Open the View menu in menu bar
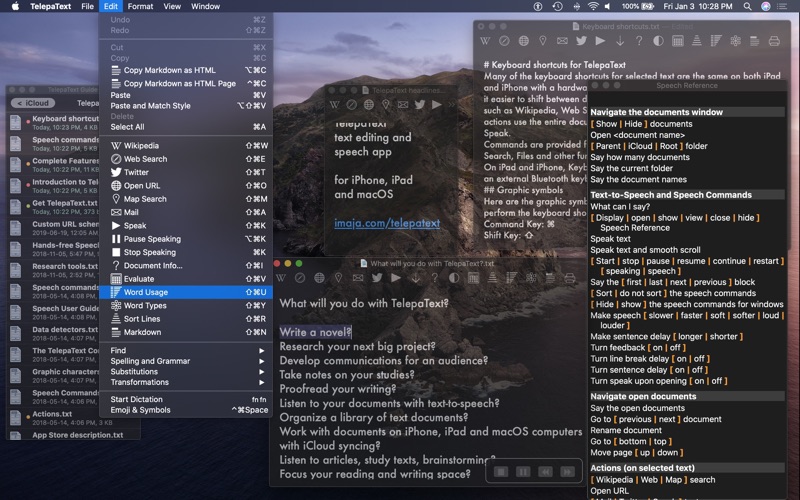 (x=172, y=6)
